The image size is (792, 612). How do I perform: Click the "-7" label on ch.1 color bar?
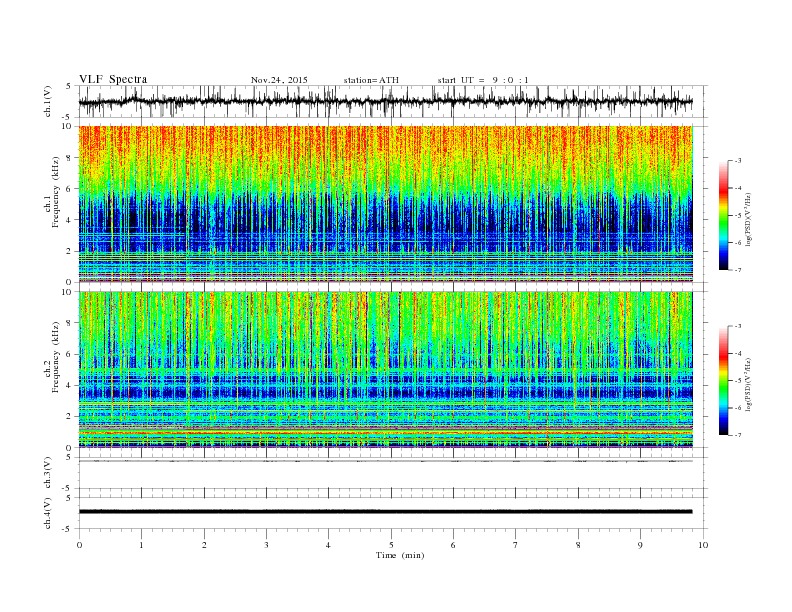[738, 270]
